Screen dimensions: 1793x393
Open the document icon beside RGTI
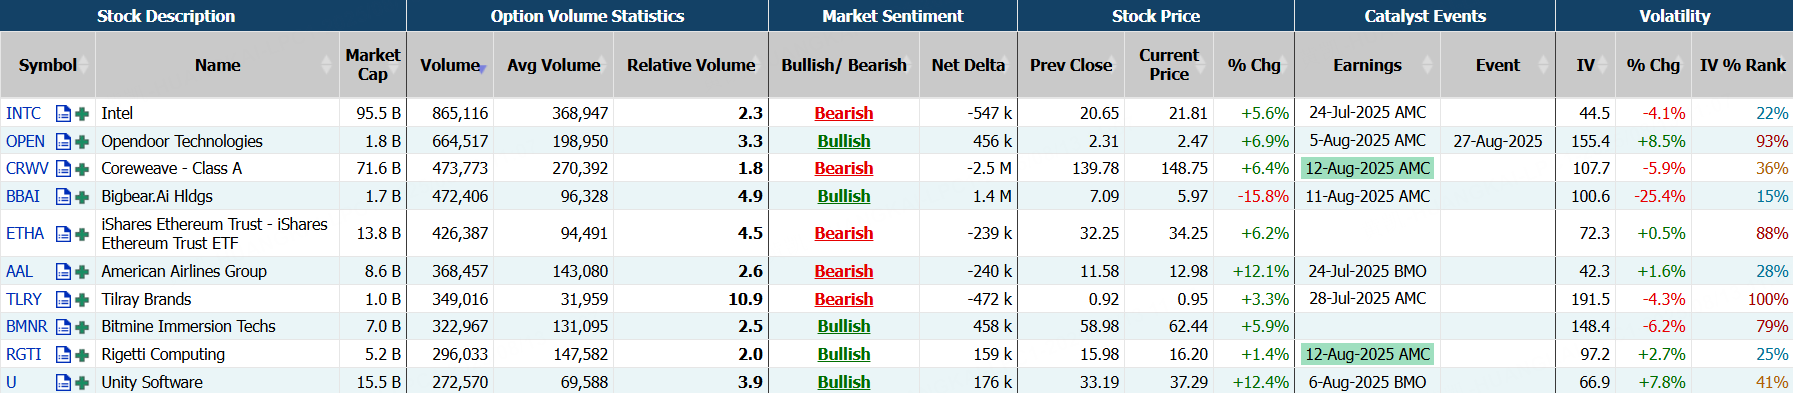[x=63, y=355]
